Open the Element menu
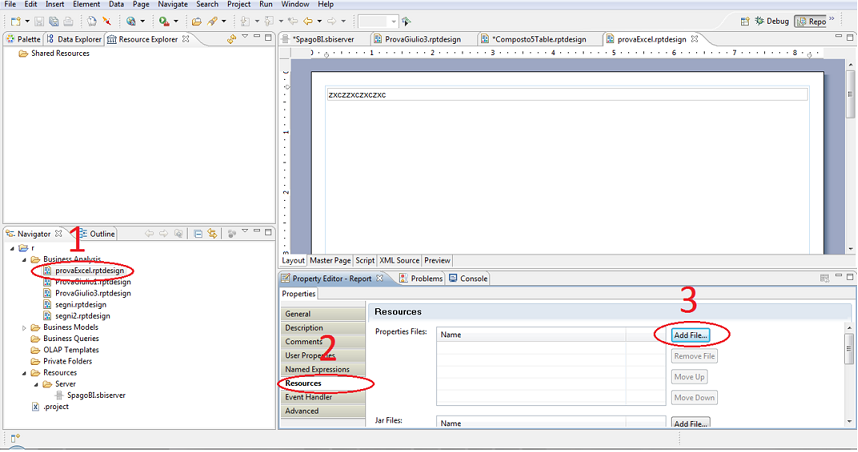Viewport: 858px width, 452px height. pos(86,4)
